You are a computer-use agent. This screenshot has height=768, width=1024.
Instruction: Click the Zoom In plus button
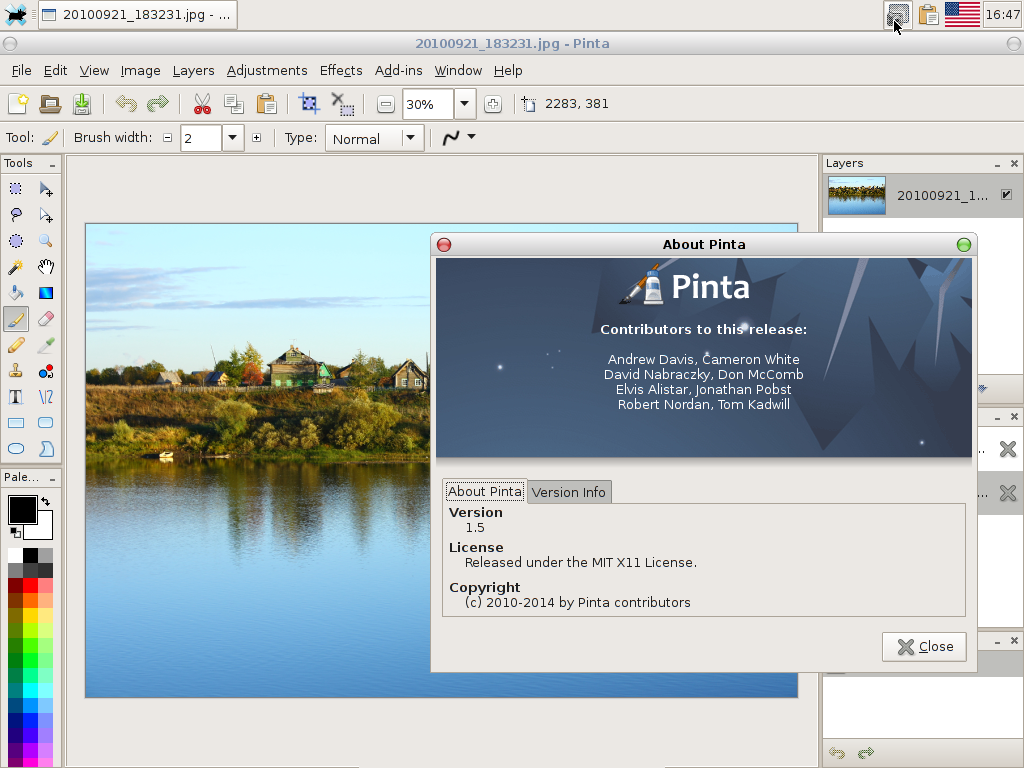point(493,104)
